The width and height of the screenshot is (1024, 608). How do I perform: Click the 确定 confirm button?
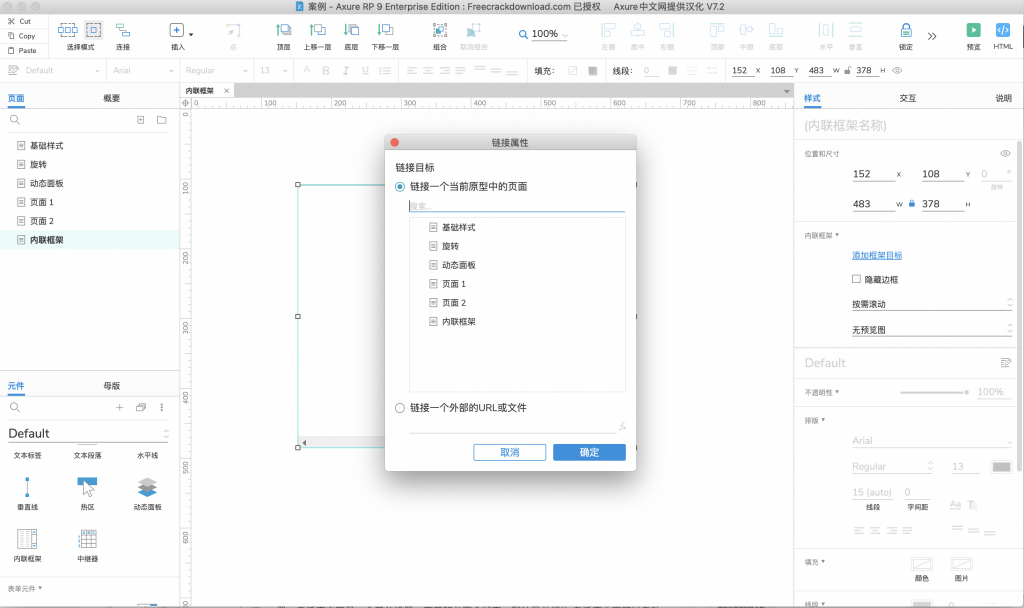click(x=589, y=453)
